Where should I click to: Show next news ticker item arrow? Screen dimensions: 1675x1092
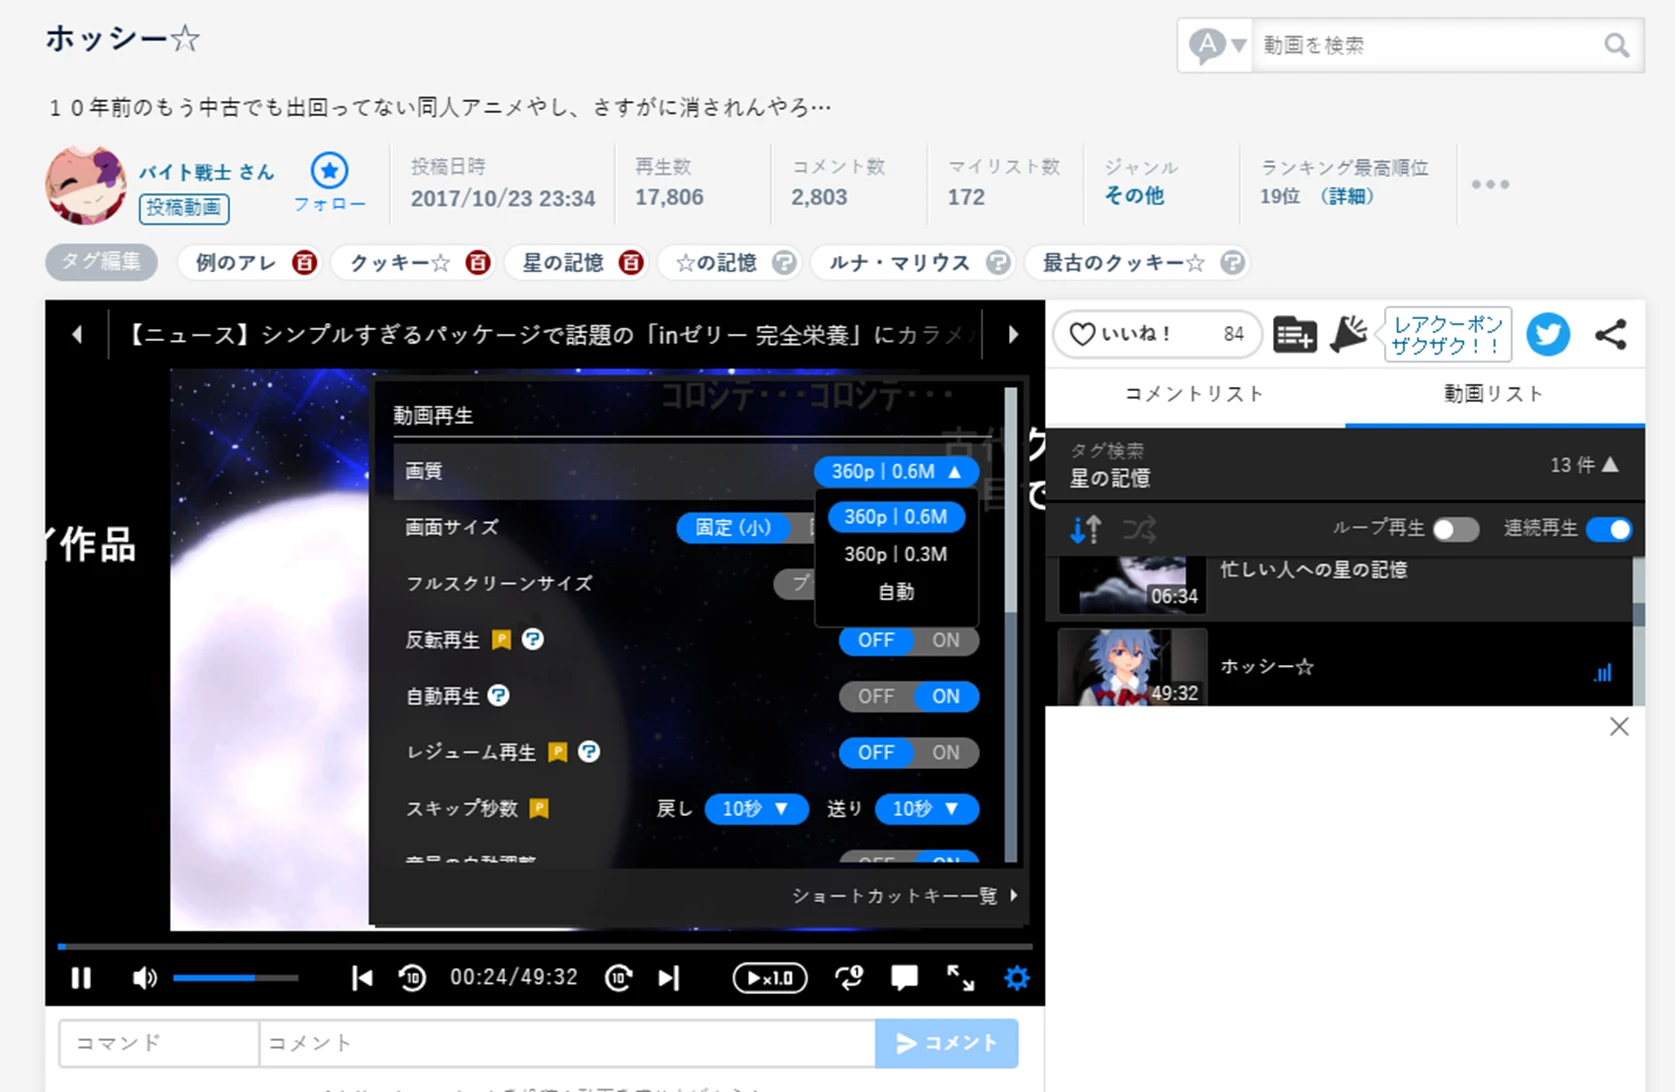tap(1013, 334)
